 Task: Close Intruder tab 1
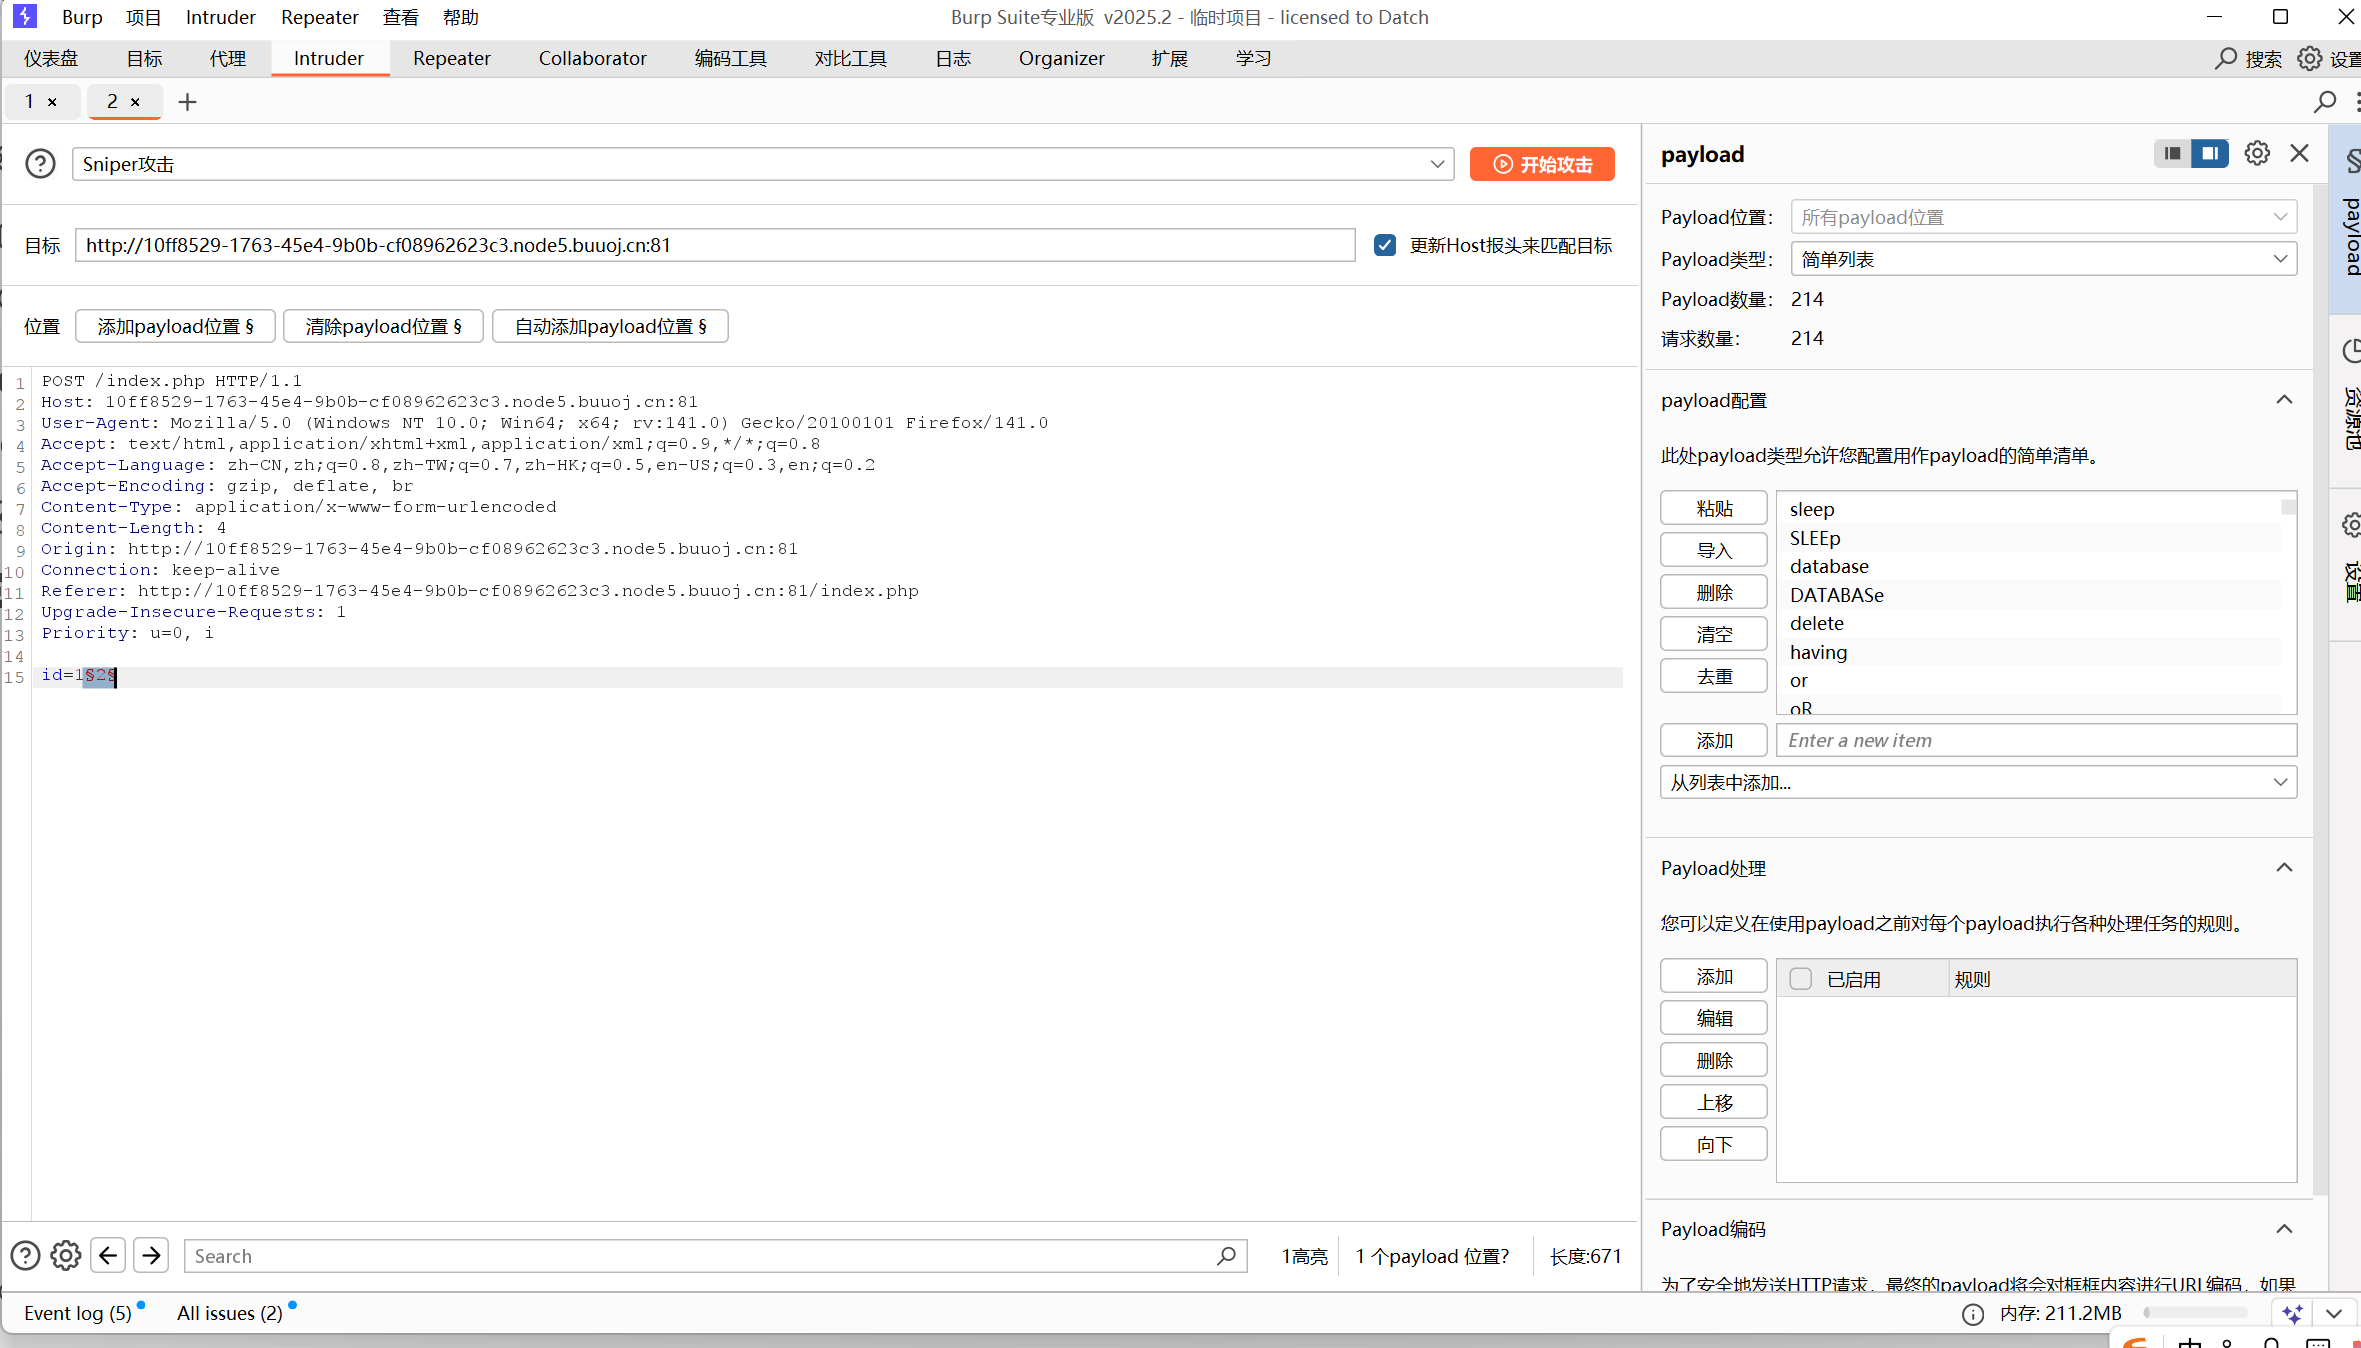coord(52,102)
